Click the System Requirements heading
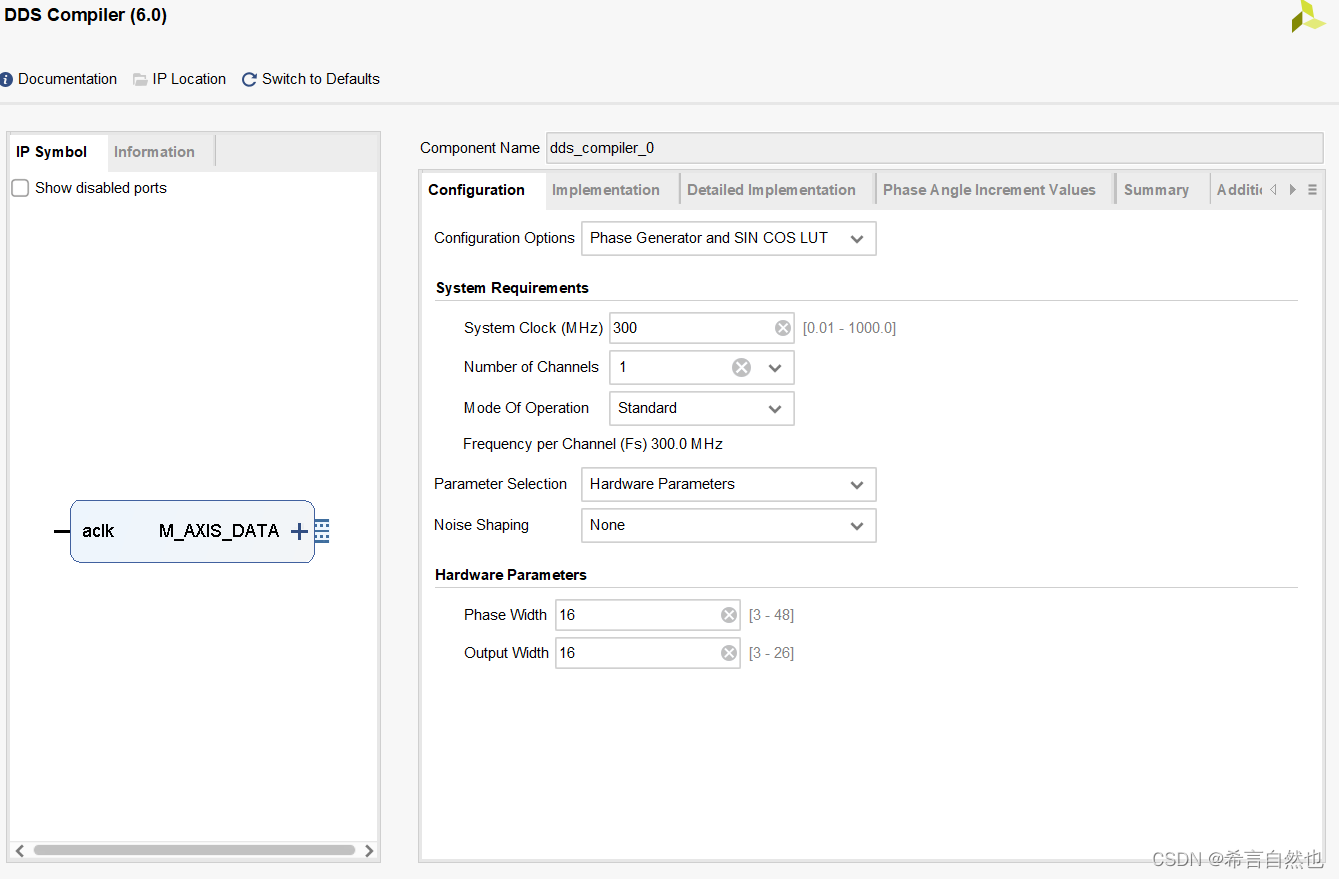This screenshot has height=879, width=1339. click(x=512, y=288)
